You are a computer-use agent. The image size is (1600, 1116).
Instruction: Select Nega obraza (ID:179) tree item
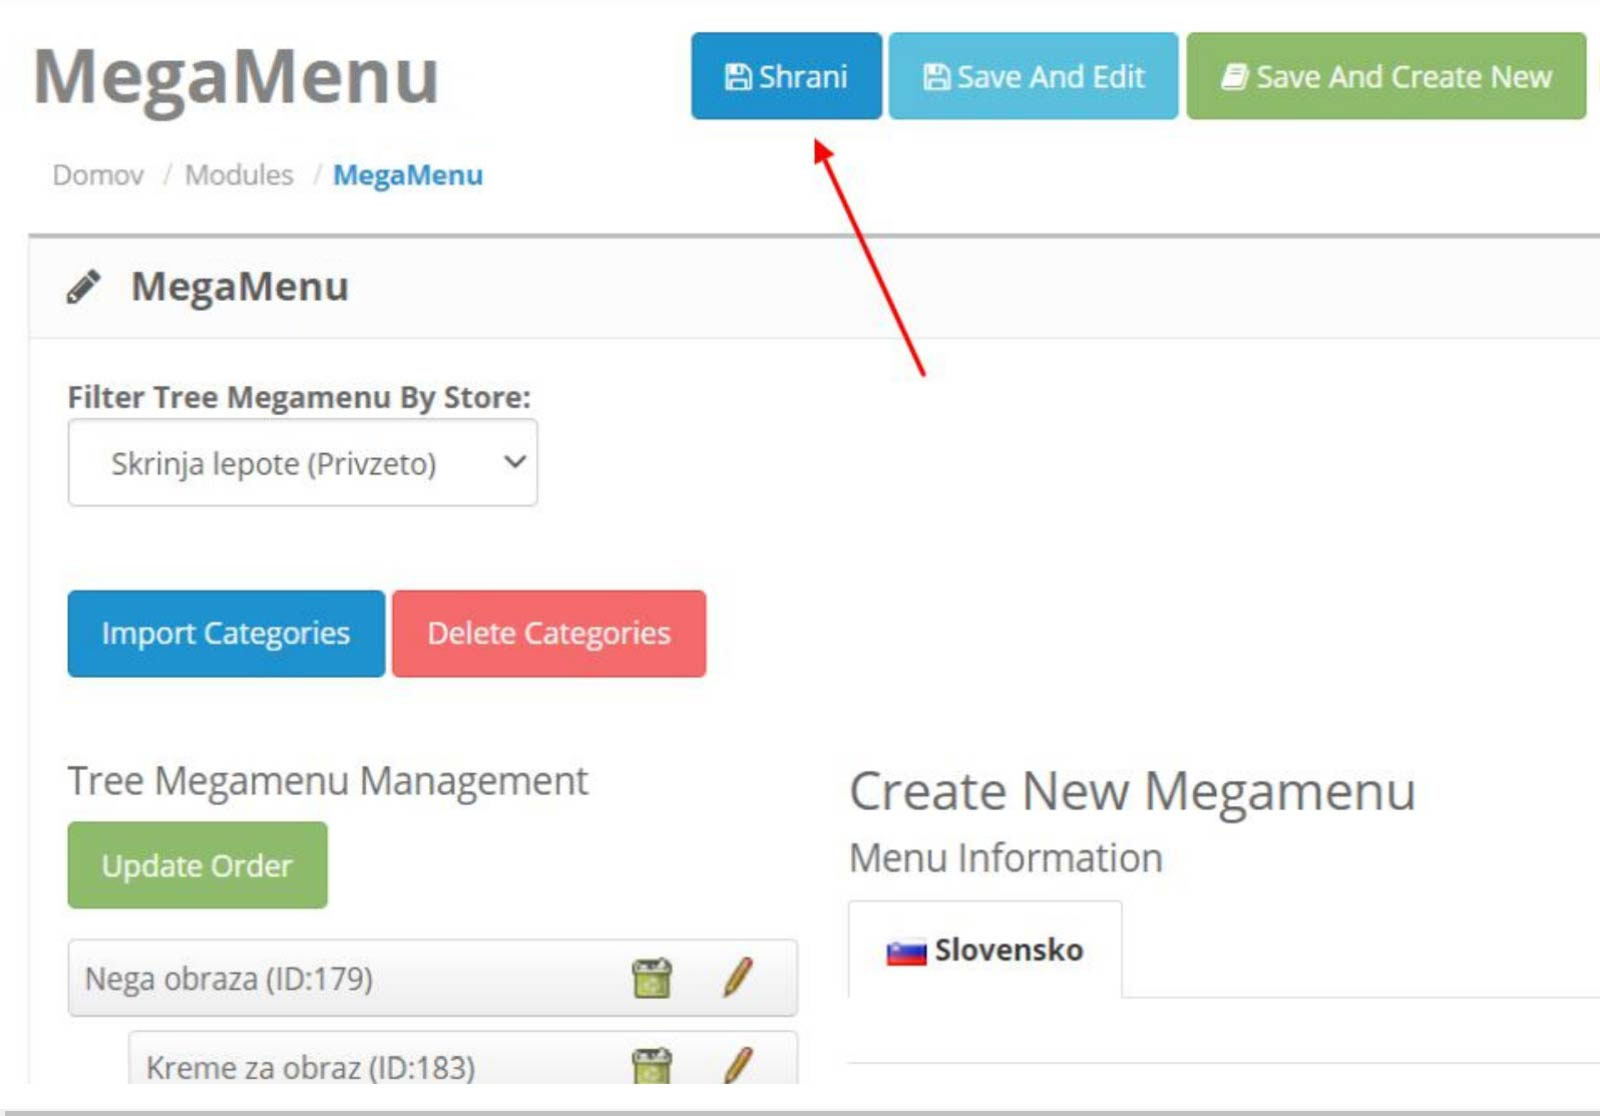(229, 978)
